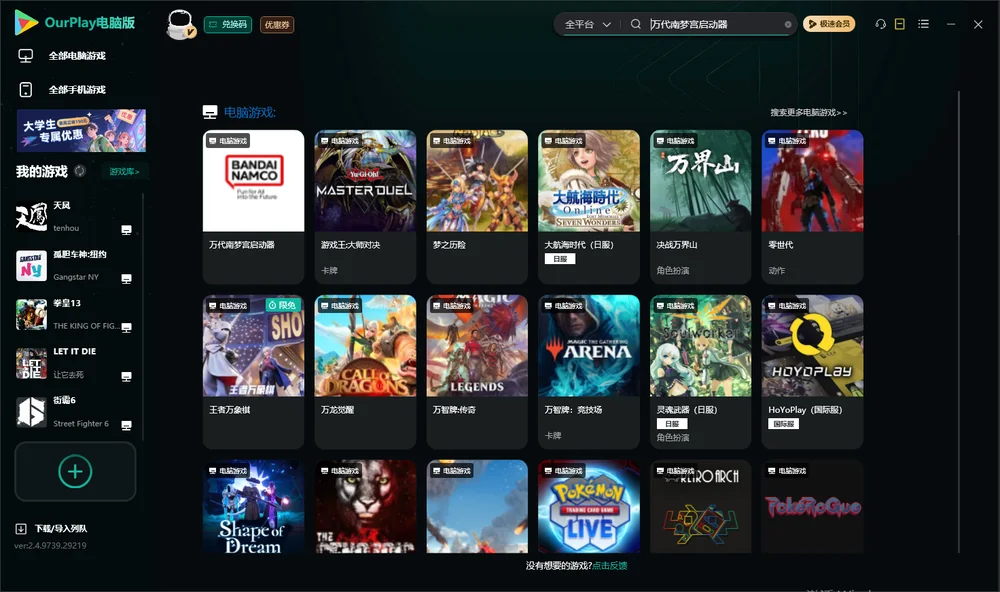Click the 点击反馈 feedback link
This screenshot has width=1000, height=592.
pyautogui.click(x=610, y=566)
